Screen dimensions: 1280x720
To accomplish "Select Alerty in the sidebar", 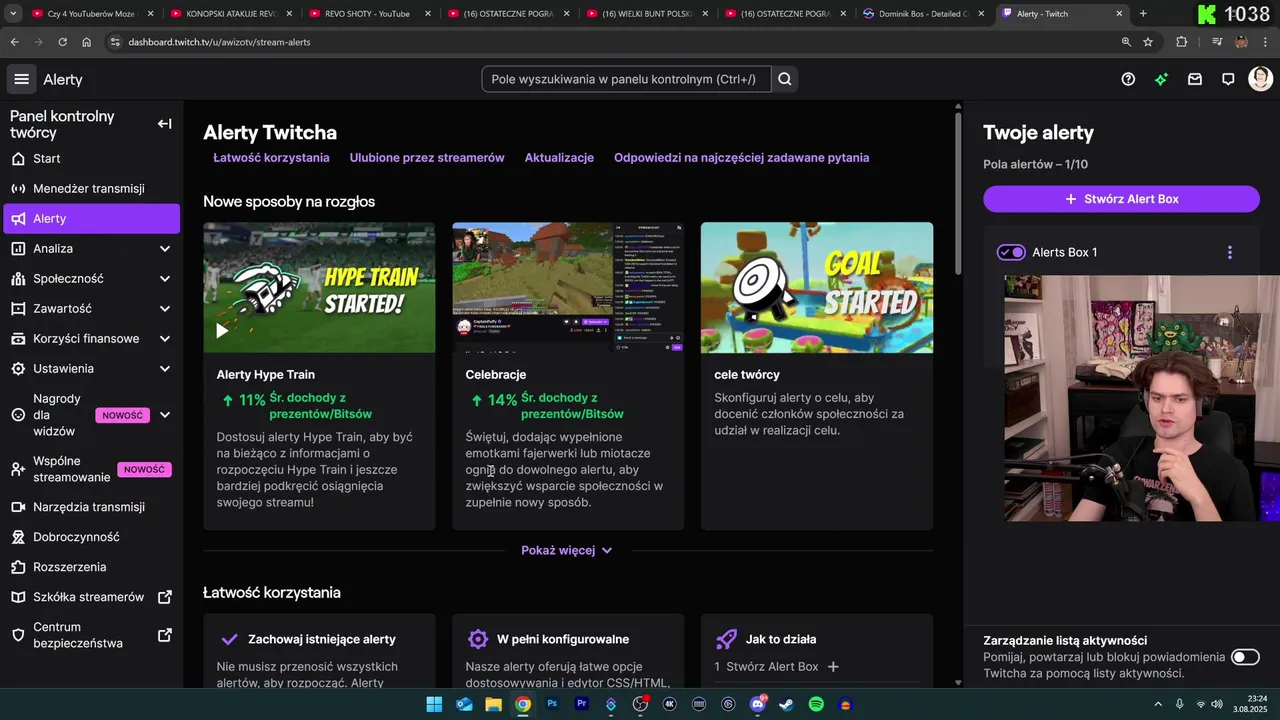I will 92,219.
